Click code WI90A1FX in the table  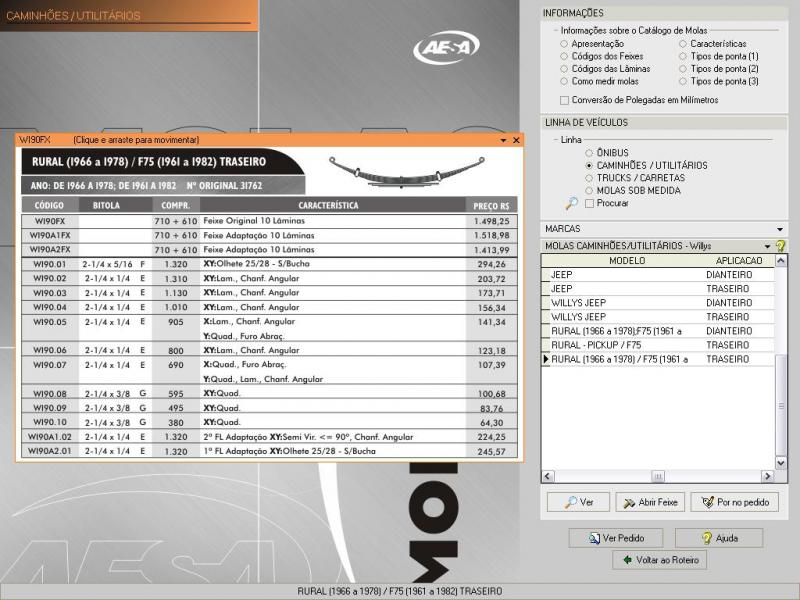(x=49, y=236)
